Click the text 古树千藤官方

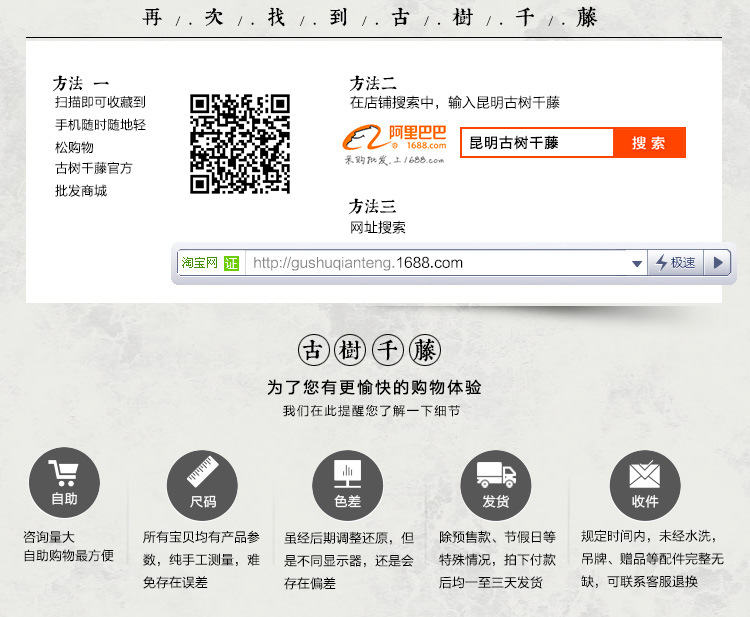[94, 168]
